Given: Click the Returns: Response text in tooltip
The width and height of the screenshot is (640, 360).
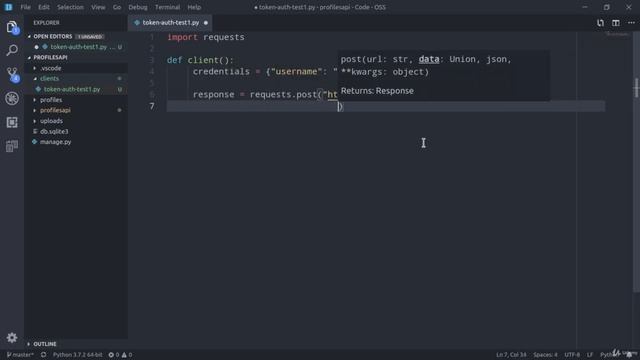Looking at the screenshot, I should [377, 91].
